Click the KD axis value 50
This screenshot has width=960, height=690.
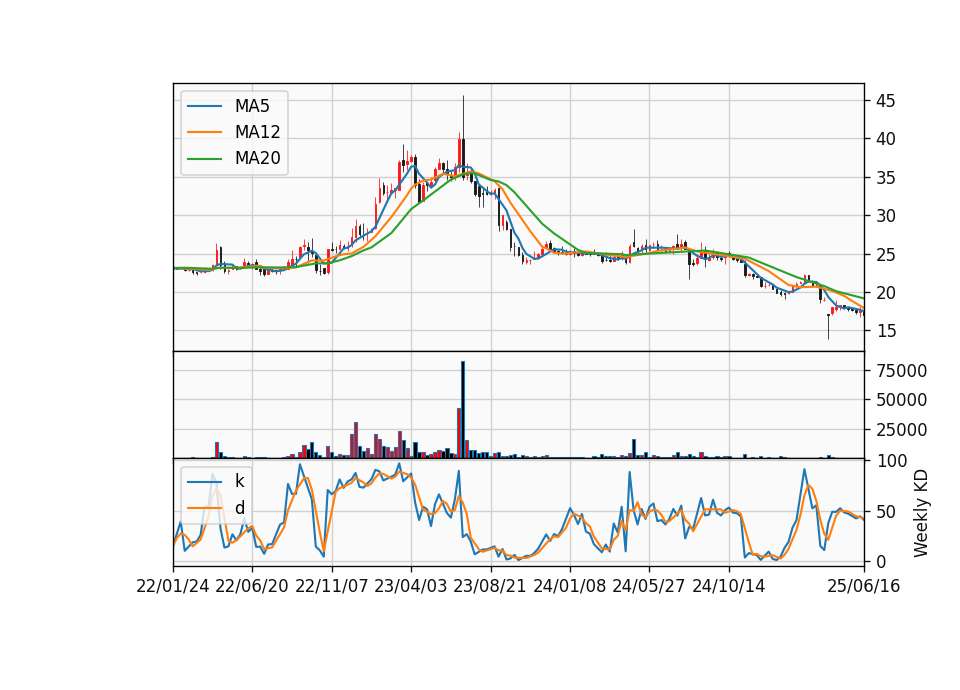click(885, 511)
